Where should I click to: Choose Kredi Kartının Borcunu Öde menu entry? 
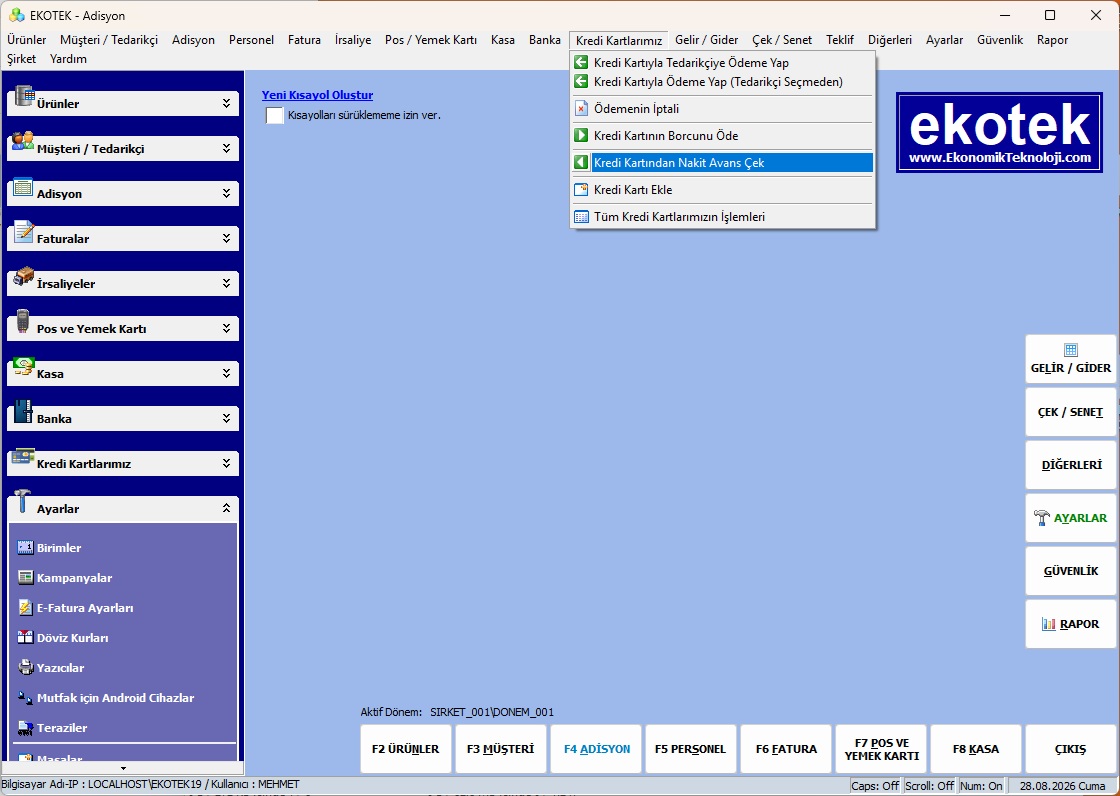pyautogui.click(x=723, y=136)
